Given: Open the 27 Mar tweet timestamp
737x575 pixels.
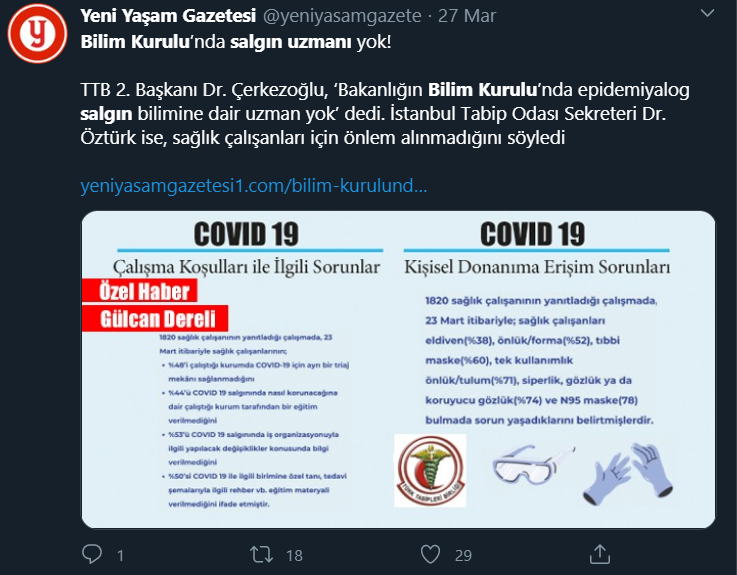Looking at the screenshot, I should click(467, 16).
